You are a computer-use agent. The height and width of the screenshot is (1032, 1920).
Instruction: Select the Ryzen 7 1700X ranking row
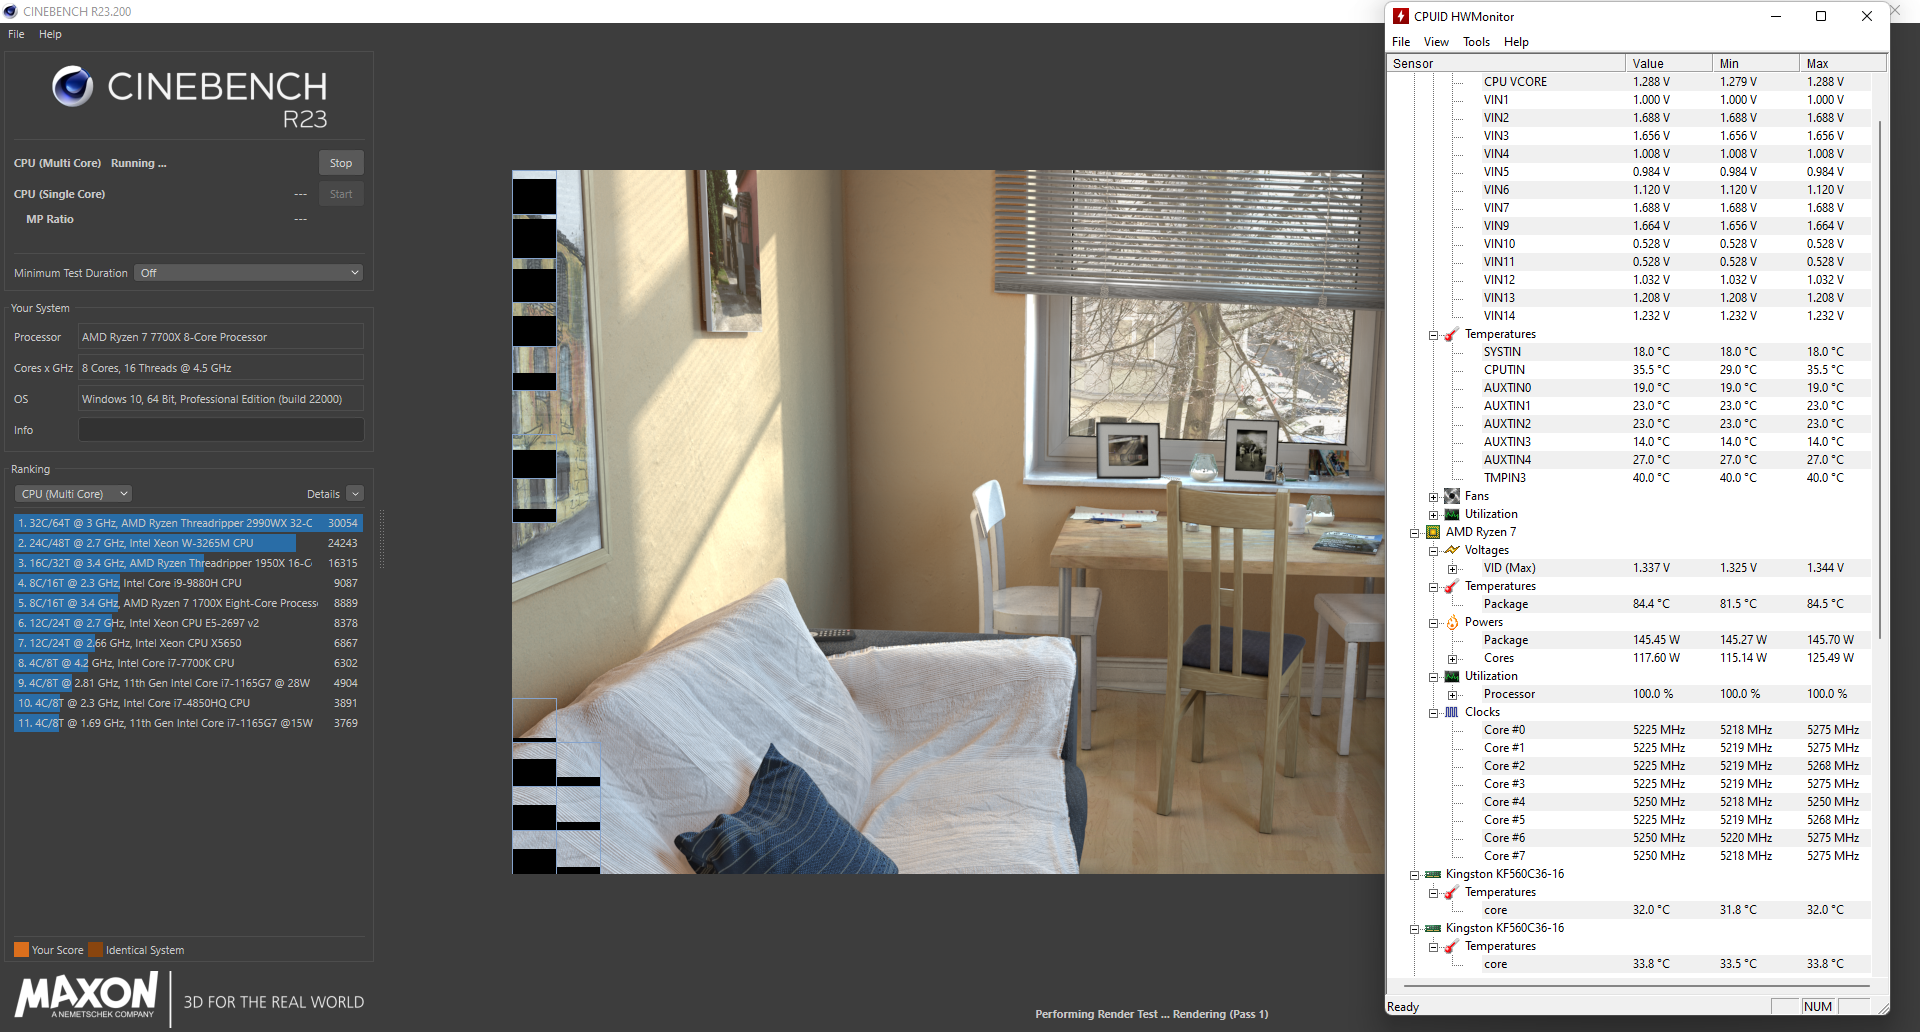(188, 603)
